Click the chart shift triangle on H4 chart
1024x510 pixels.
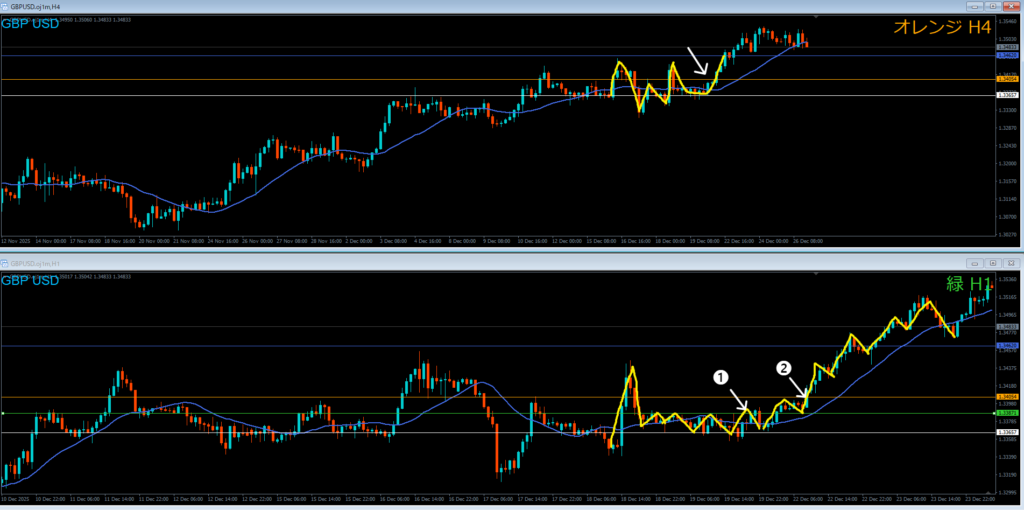[817, 18]
